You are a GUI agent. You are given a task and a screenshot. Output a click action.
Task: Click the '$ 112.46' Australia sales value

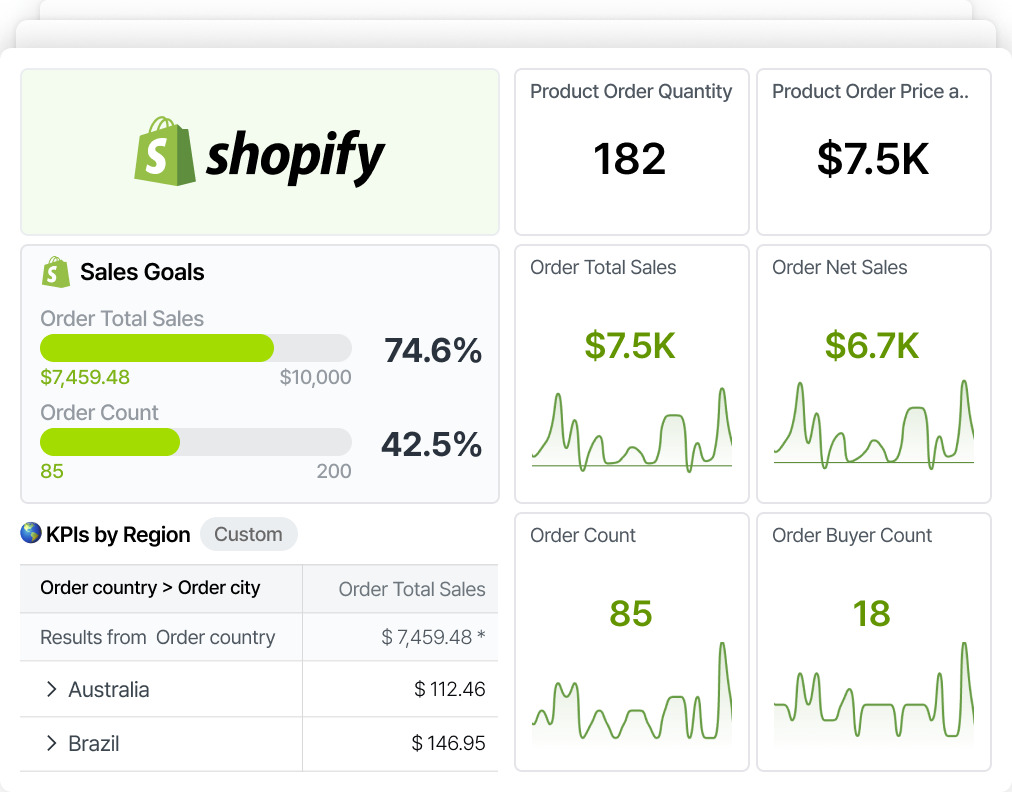pyautogui.click(x=449, y=689)
